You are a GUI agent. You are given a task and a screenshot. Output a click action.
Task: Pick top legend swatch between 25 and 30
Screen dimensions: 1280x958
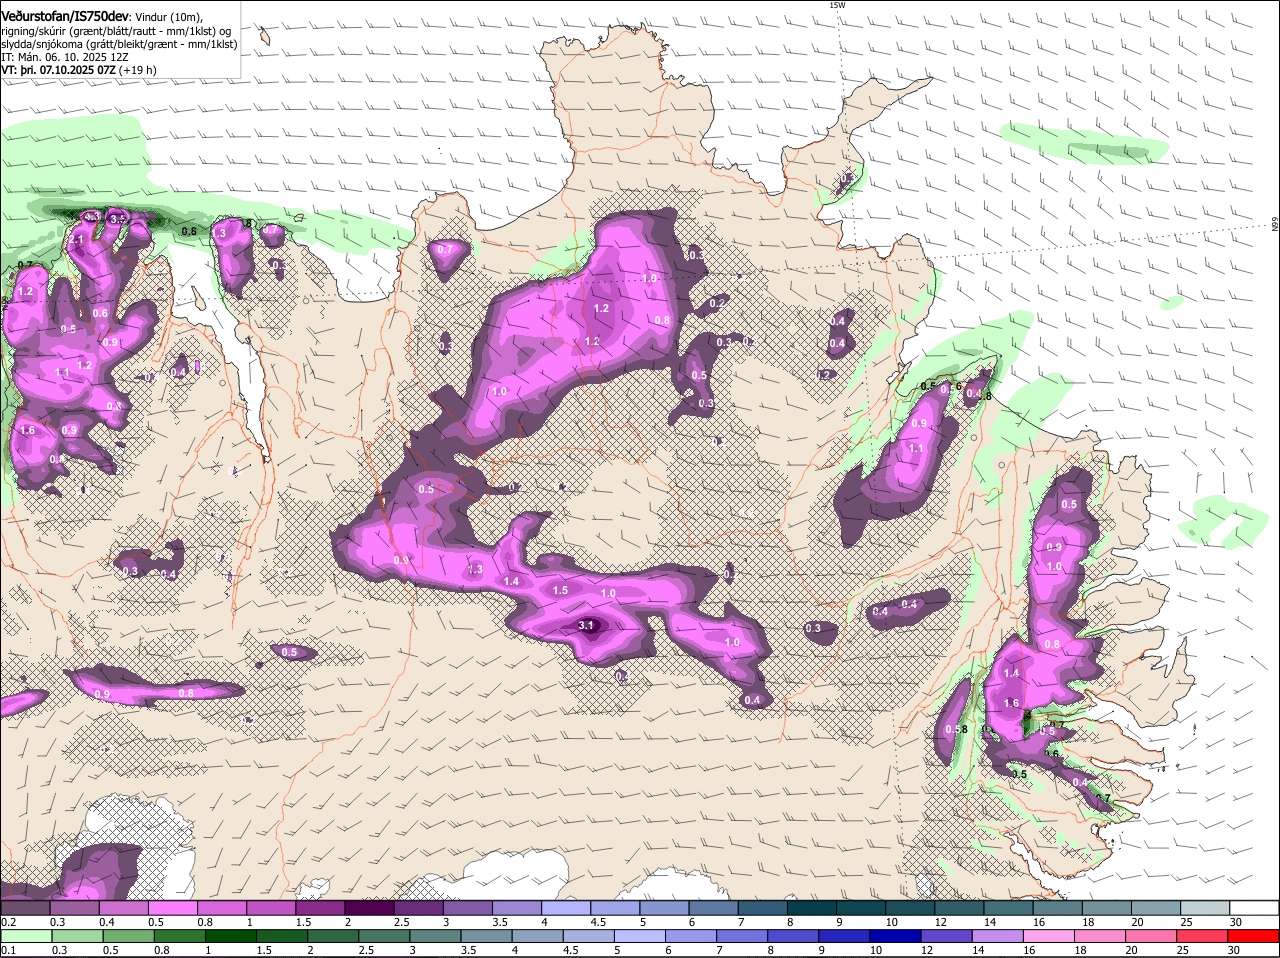(x=1206, y=907)
